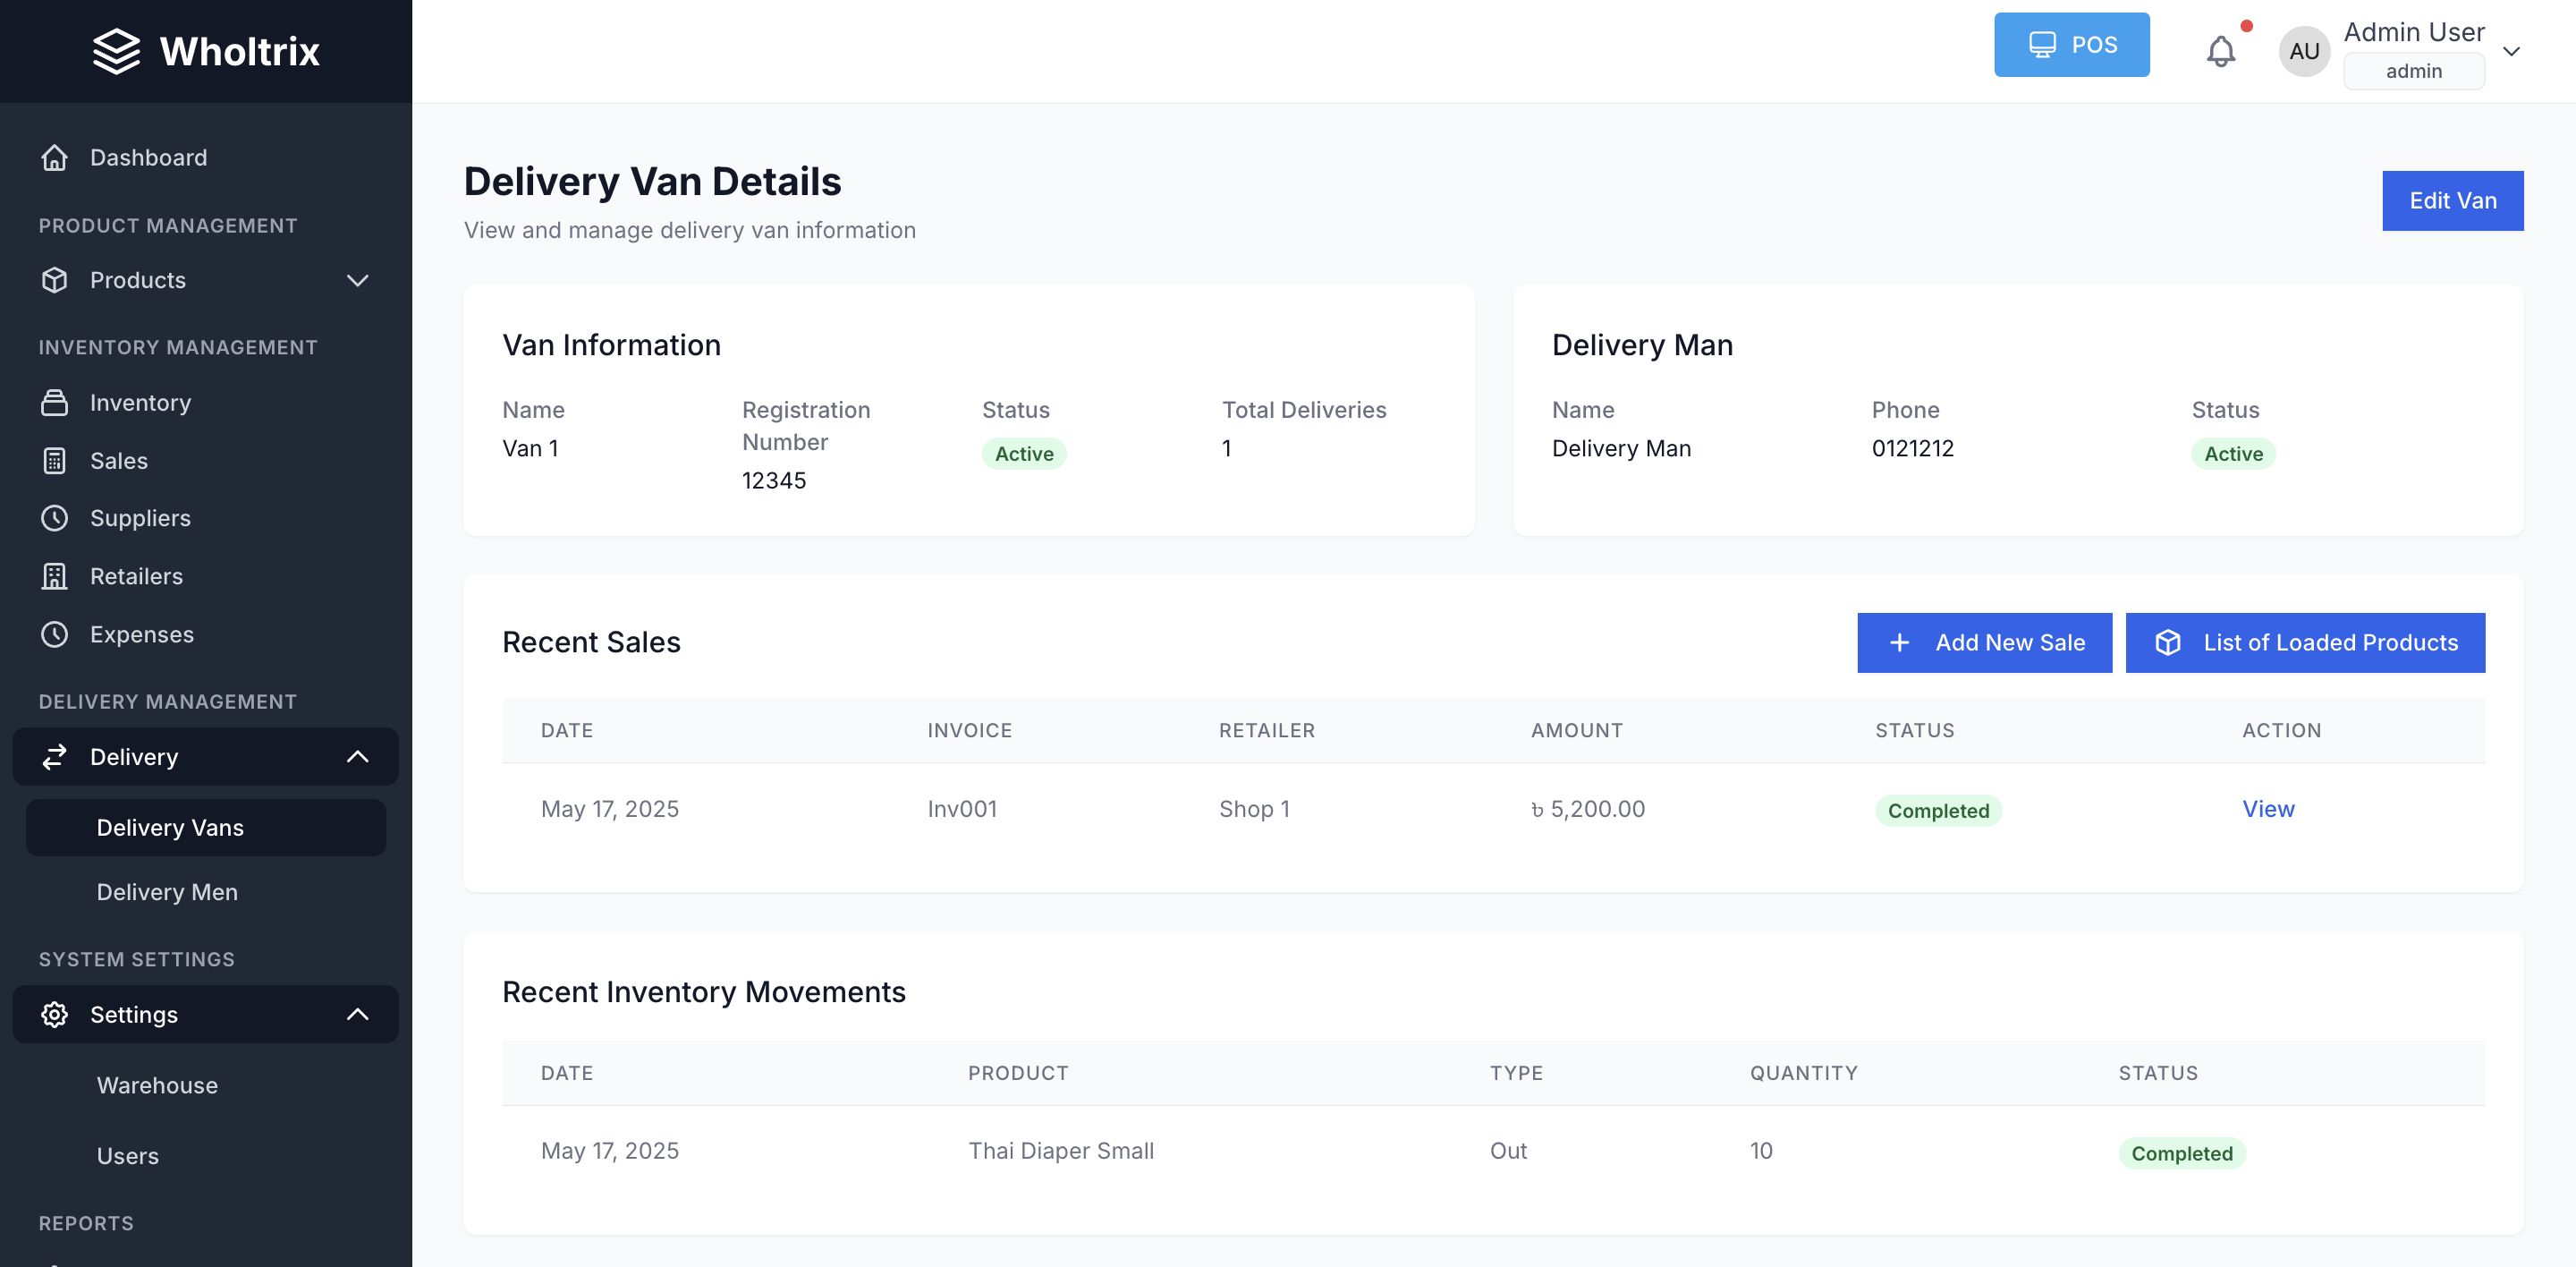Open the Admin User account dropdown
Image resolution: width=2576 pixels, height=1267 pixels.
(2511, 51)
